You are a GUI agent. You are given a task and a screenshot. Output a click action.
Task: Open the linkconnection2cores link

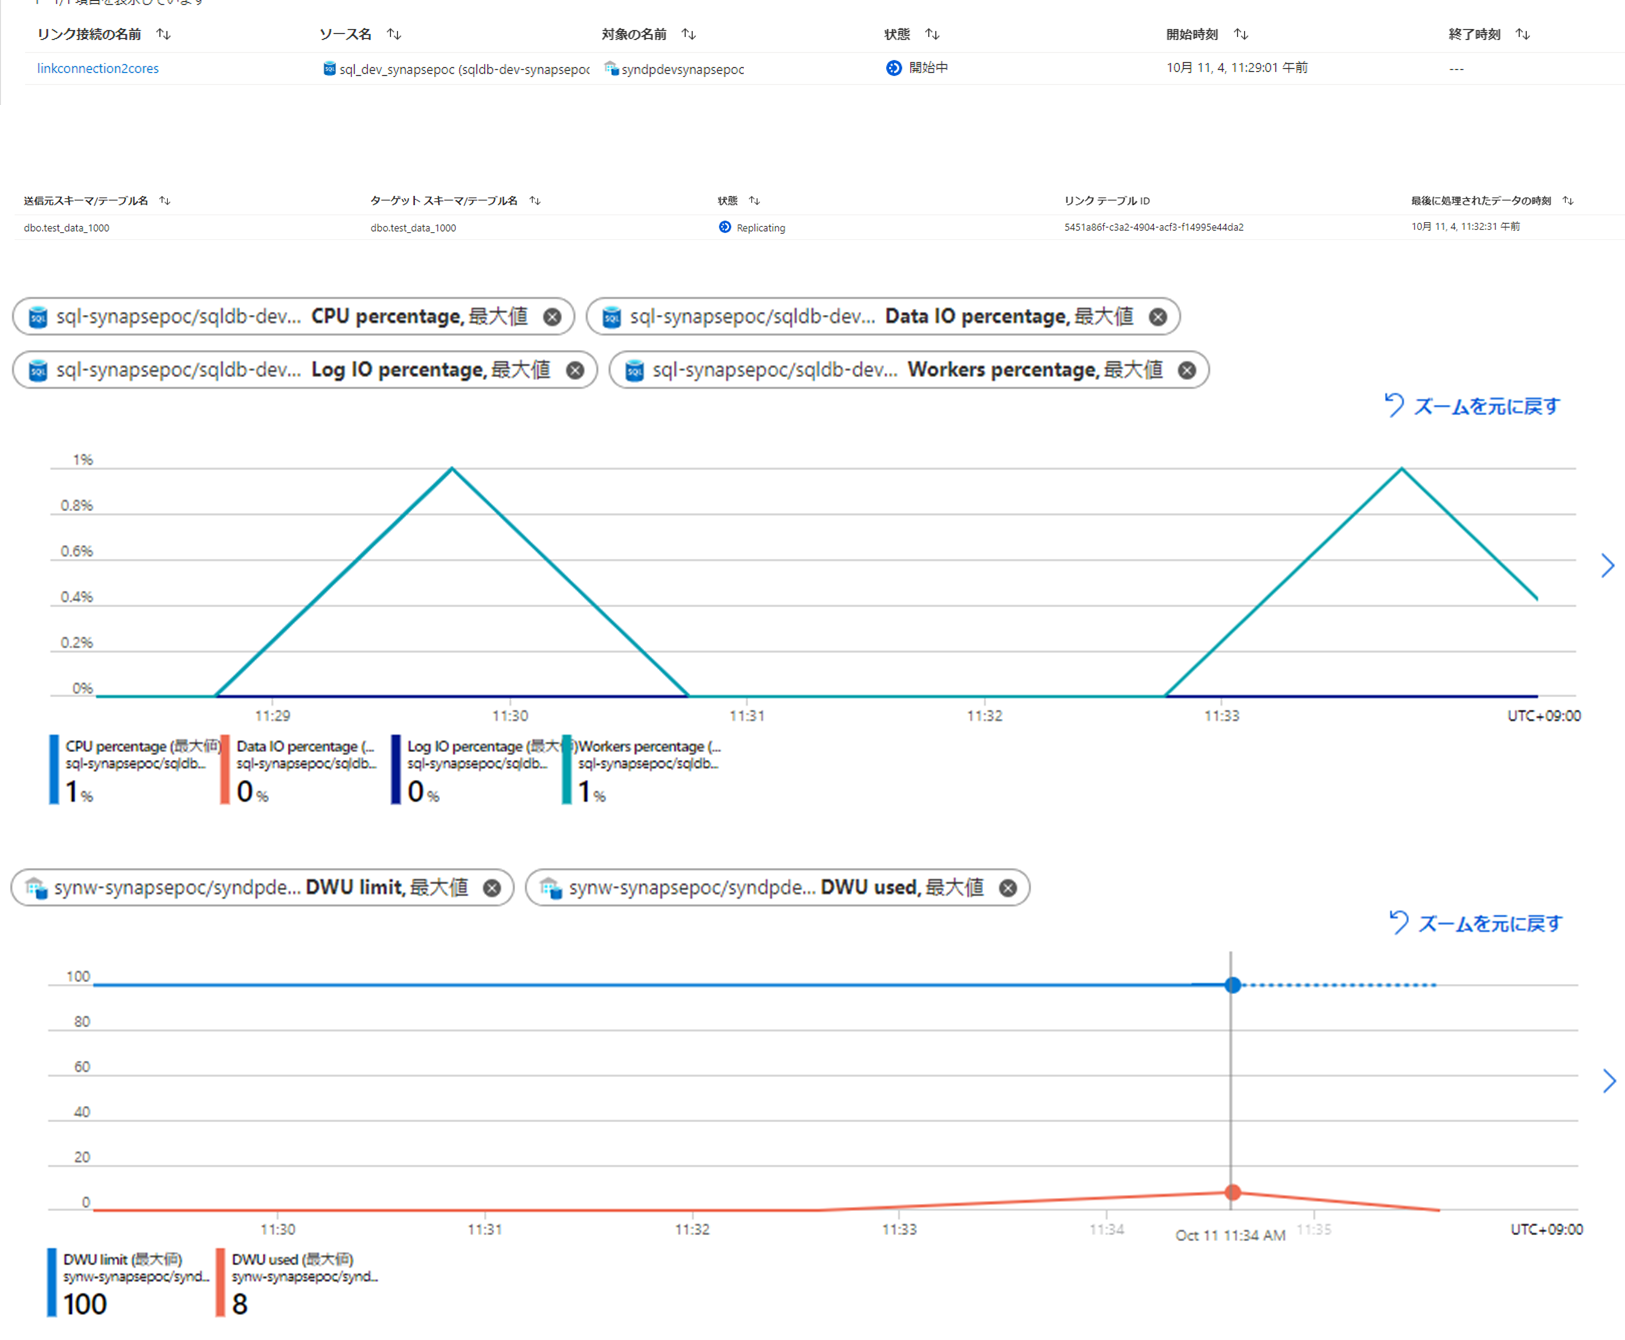(98, 69)
